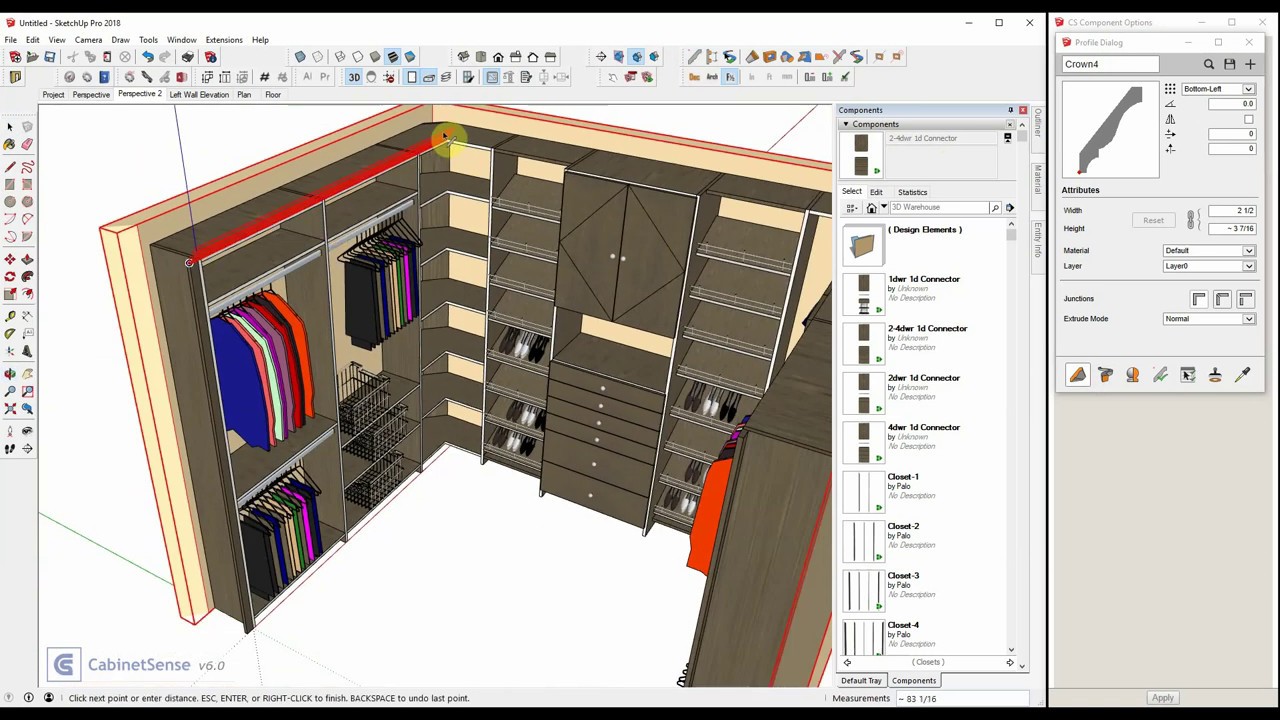
Task: Click the Reset button in Attributes
Action: point(1153,221)
